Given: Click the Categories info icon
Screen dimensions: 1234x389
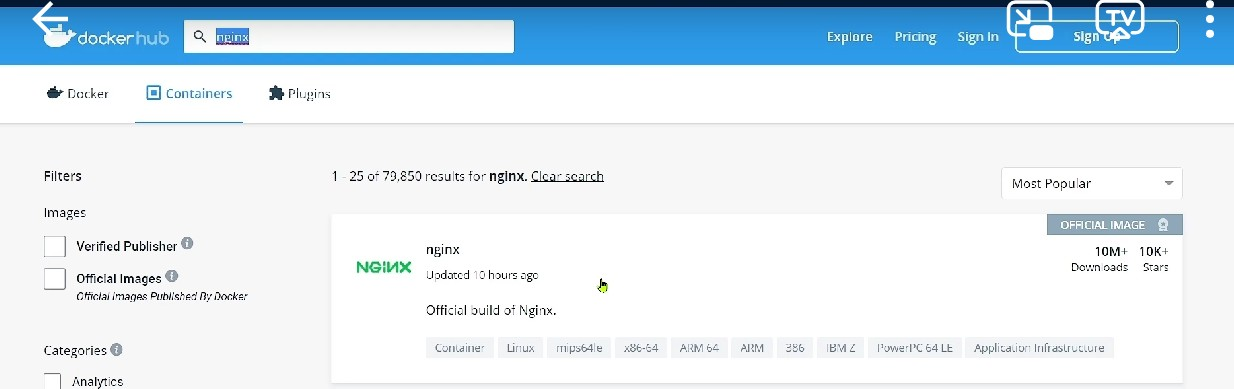Looking at the screenshot, I should pyautogui.click(x=117, y=350).
